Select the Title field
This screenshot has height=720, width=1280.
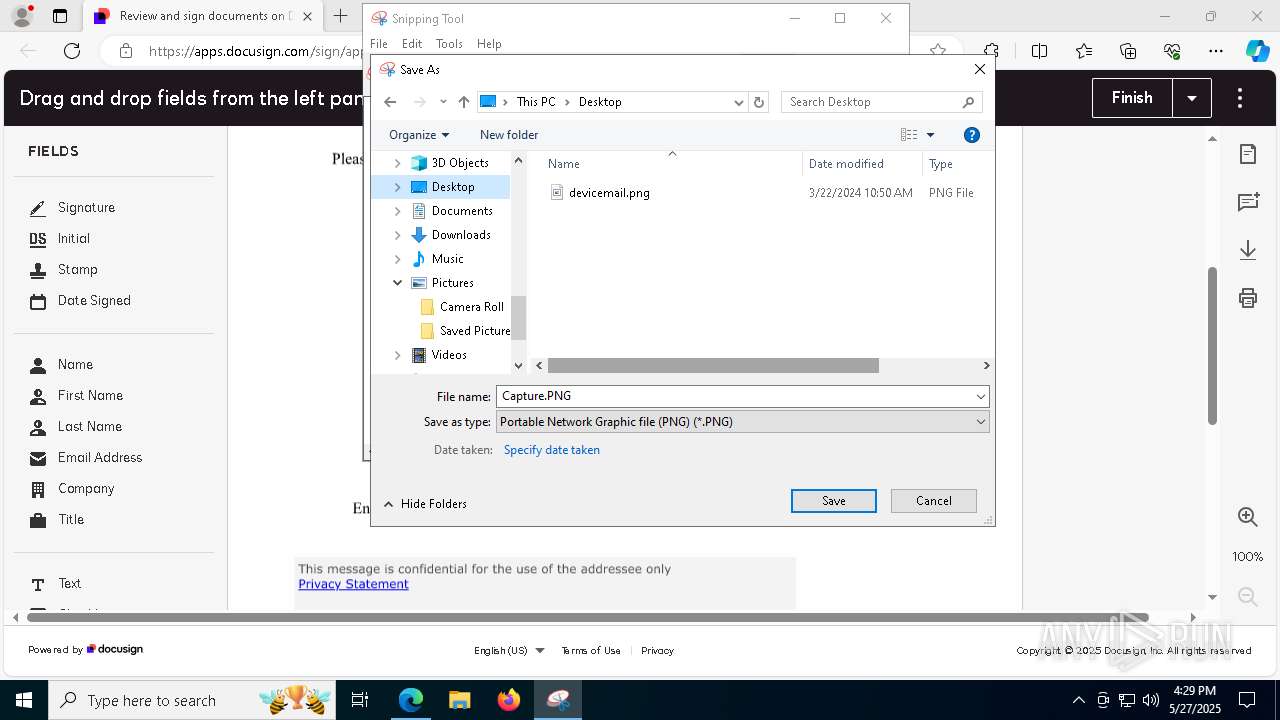[x=57, y=520]
